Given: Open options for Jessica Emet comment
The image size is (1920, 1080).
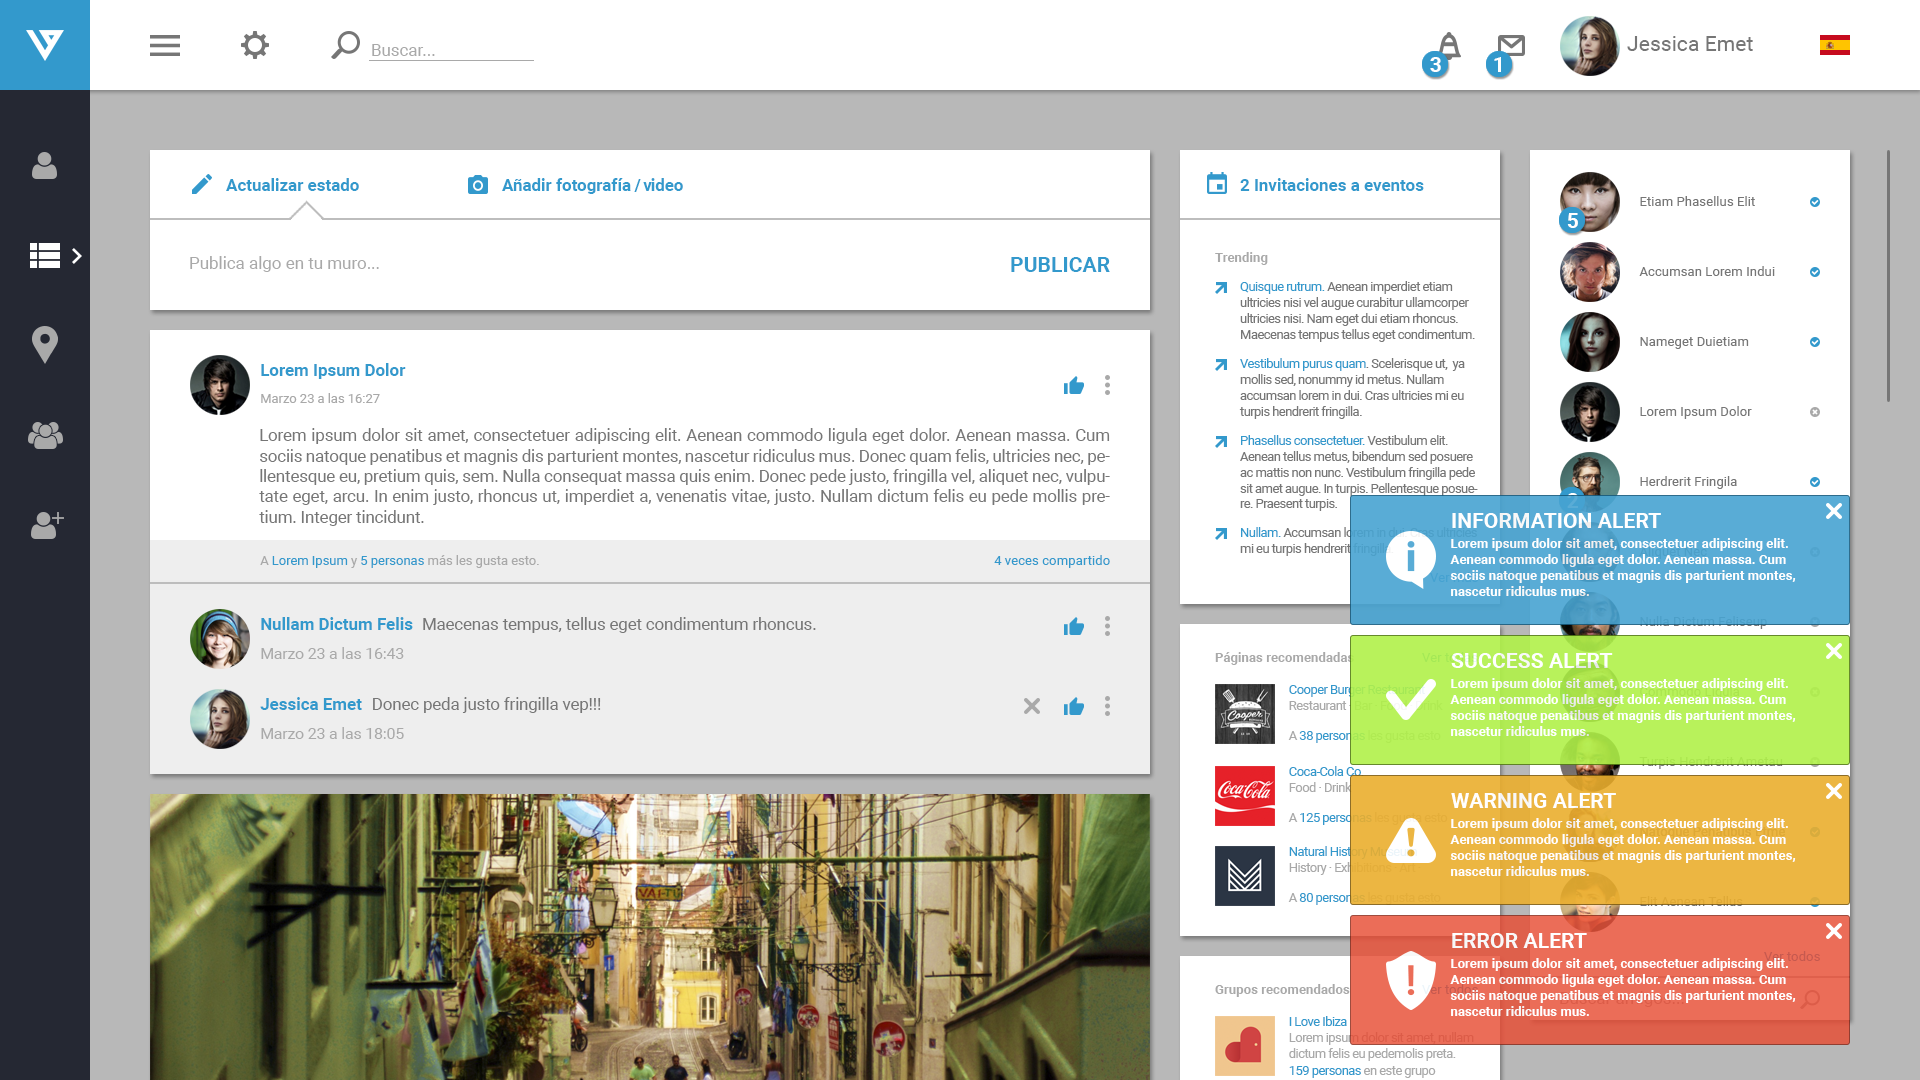Looking at the screenshot, I should pos(1107,706).
